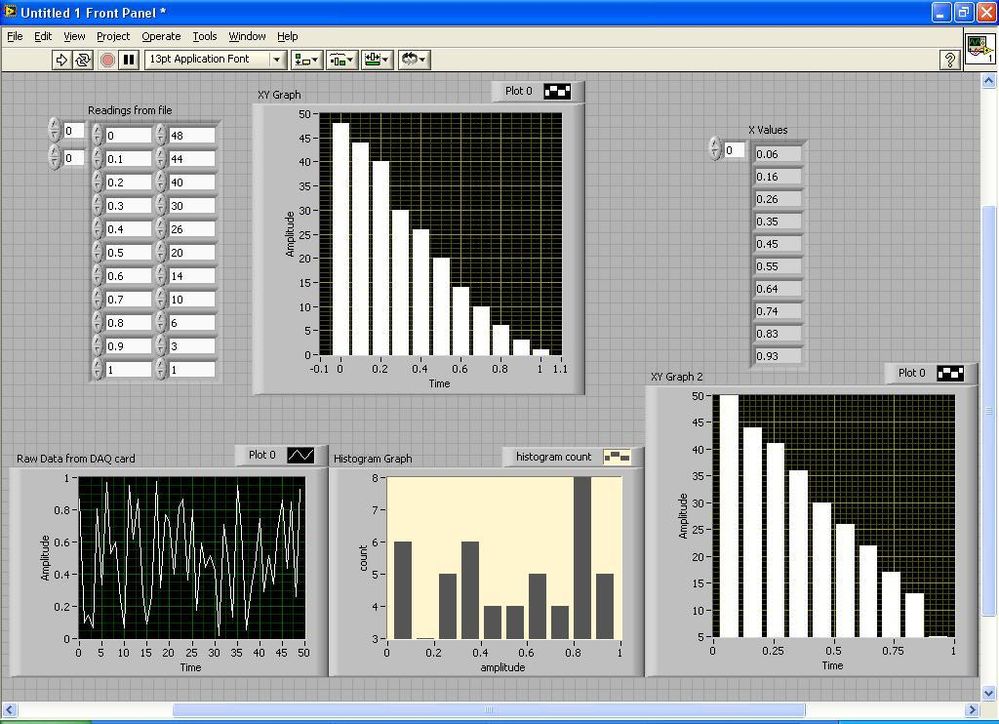
Task: Click the Run arrow button
Action: point(61,60)
